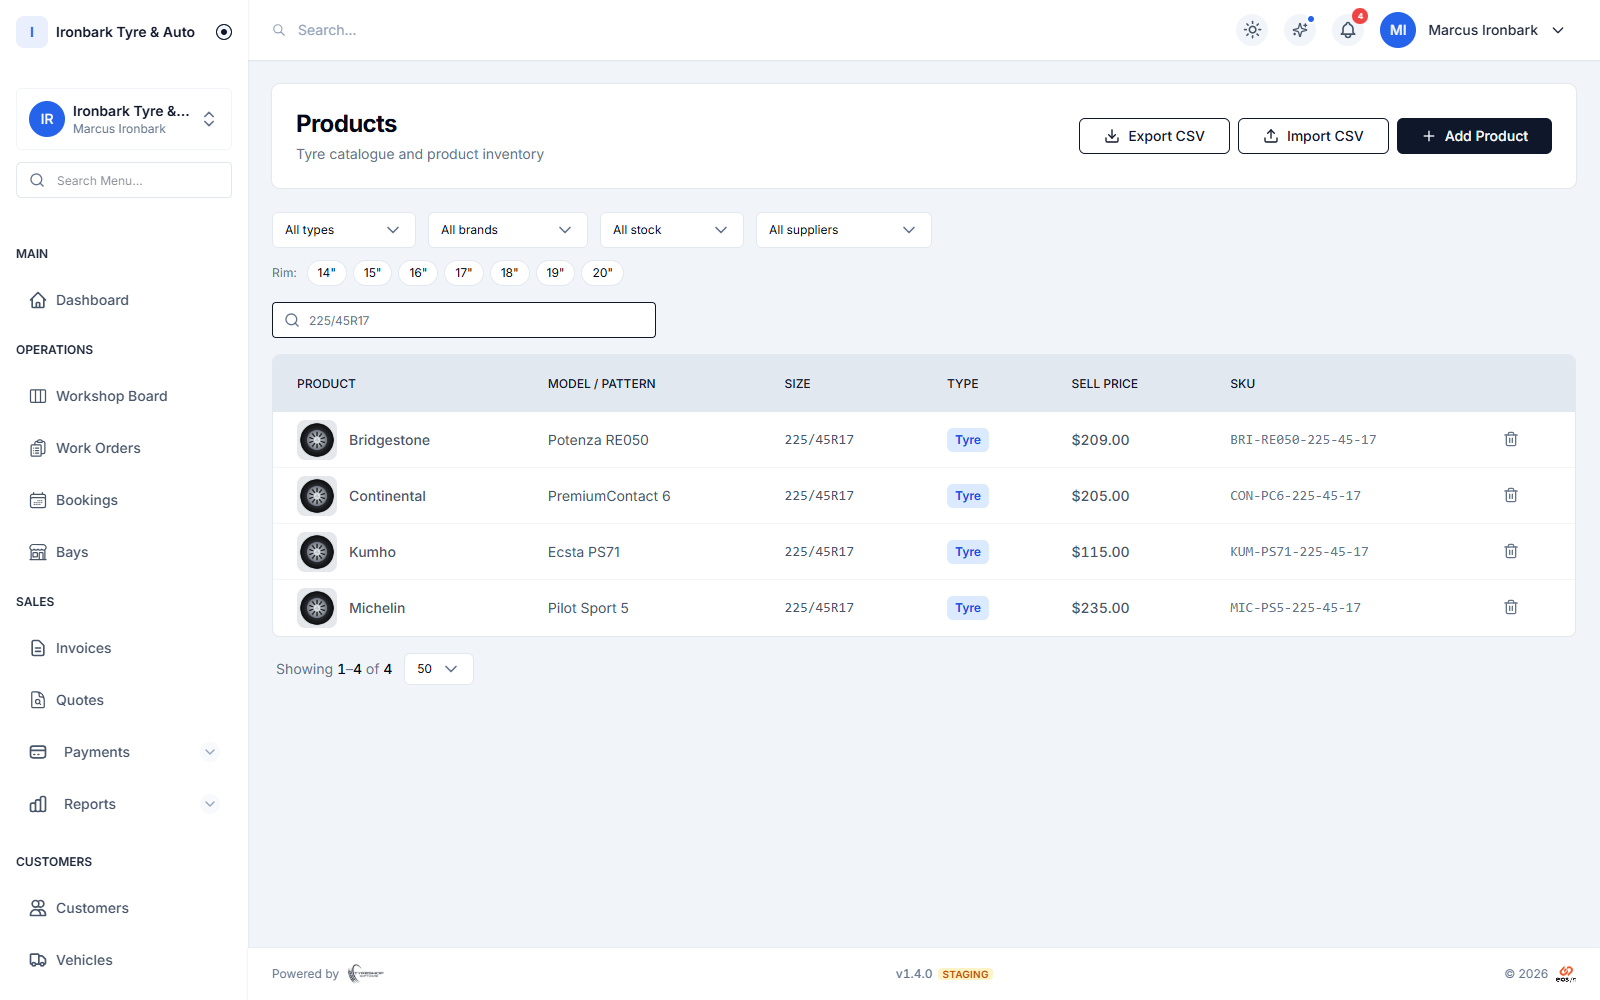Delete the Continental PremiumContact 6 product

tap(1511, 495)
